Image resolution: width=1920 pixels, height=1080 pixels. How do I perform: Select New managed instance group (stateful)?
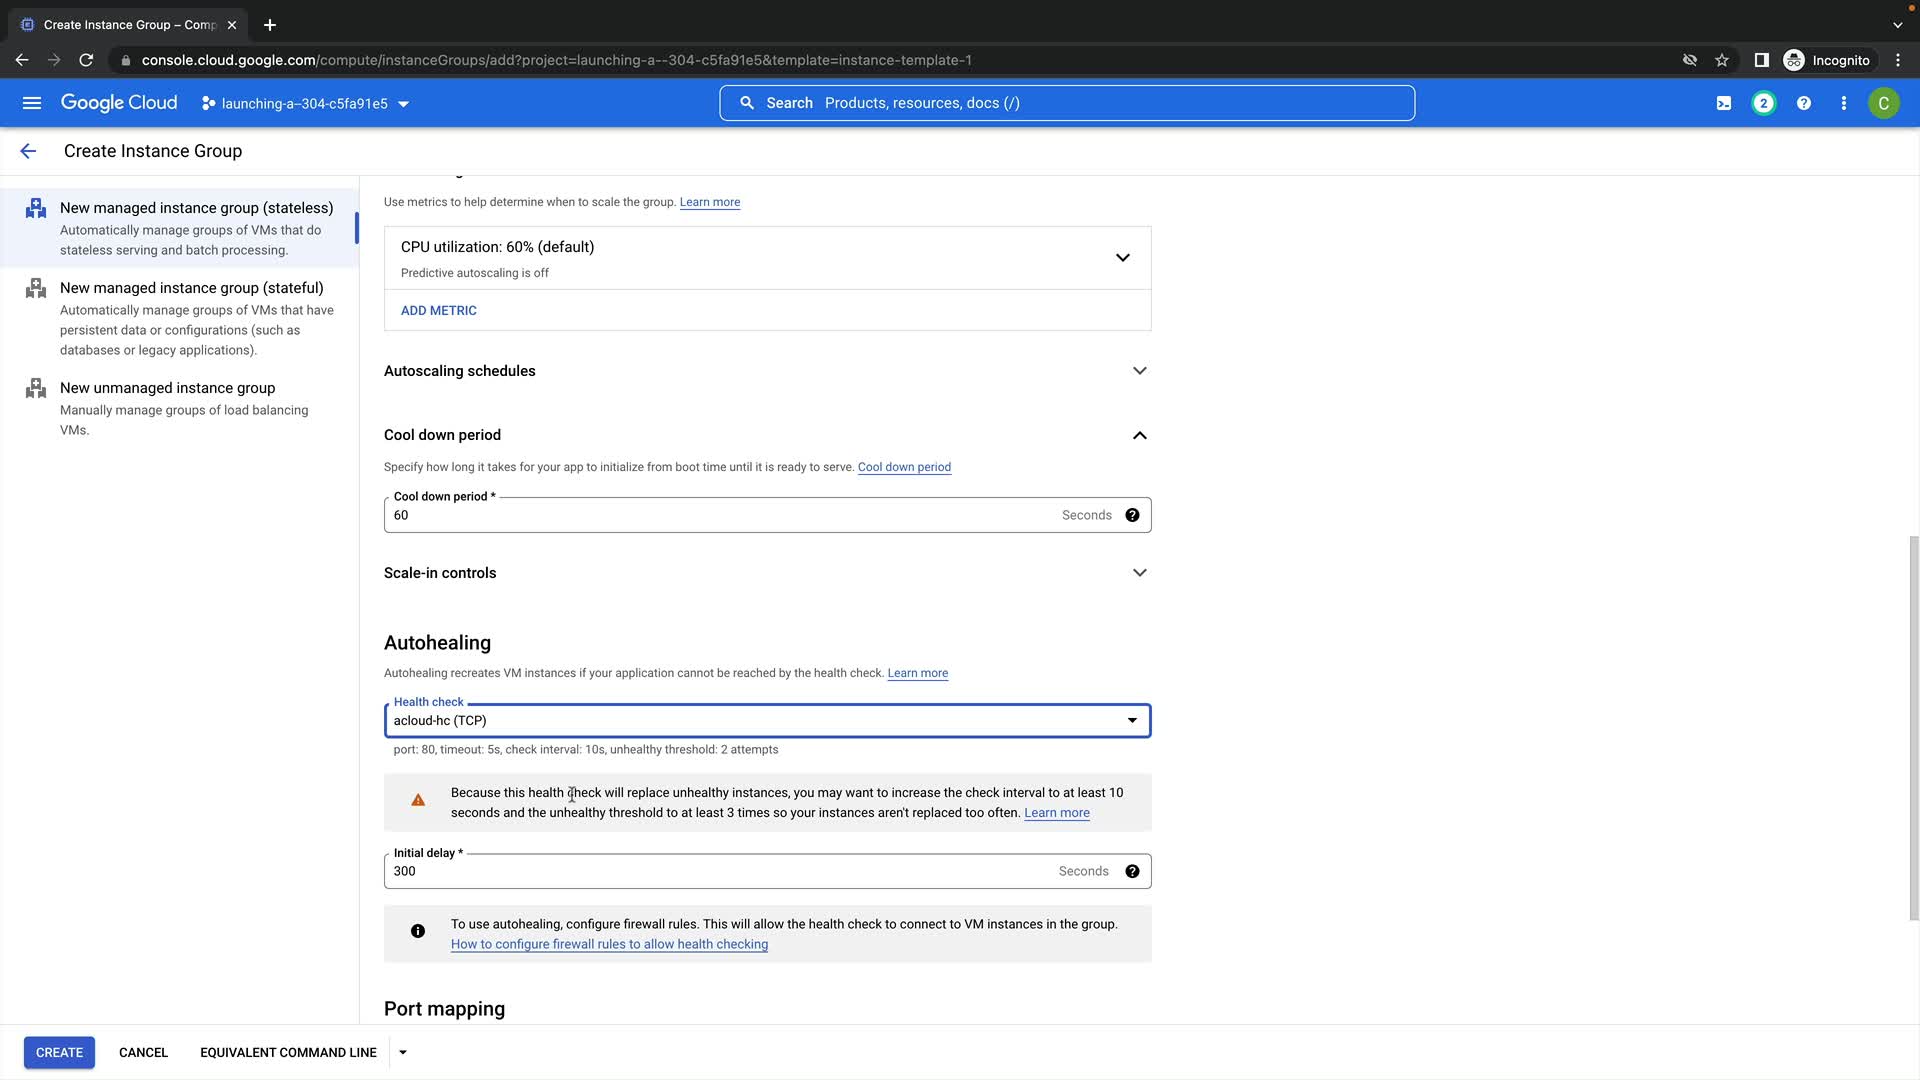191,288
